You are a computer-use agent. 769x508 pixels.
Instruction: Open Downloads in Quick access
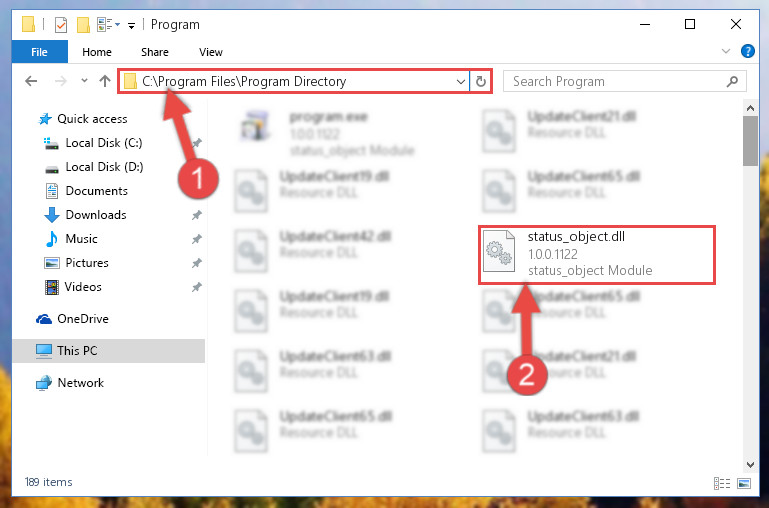click(96, 215)
